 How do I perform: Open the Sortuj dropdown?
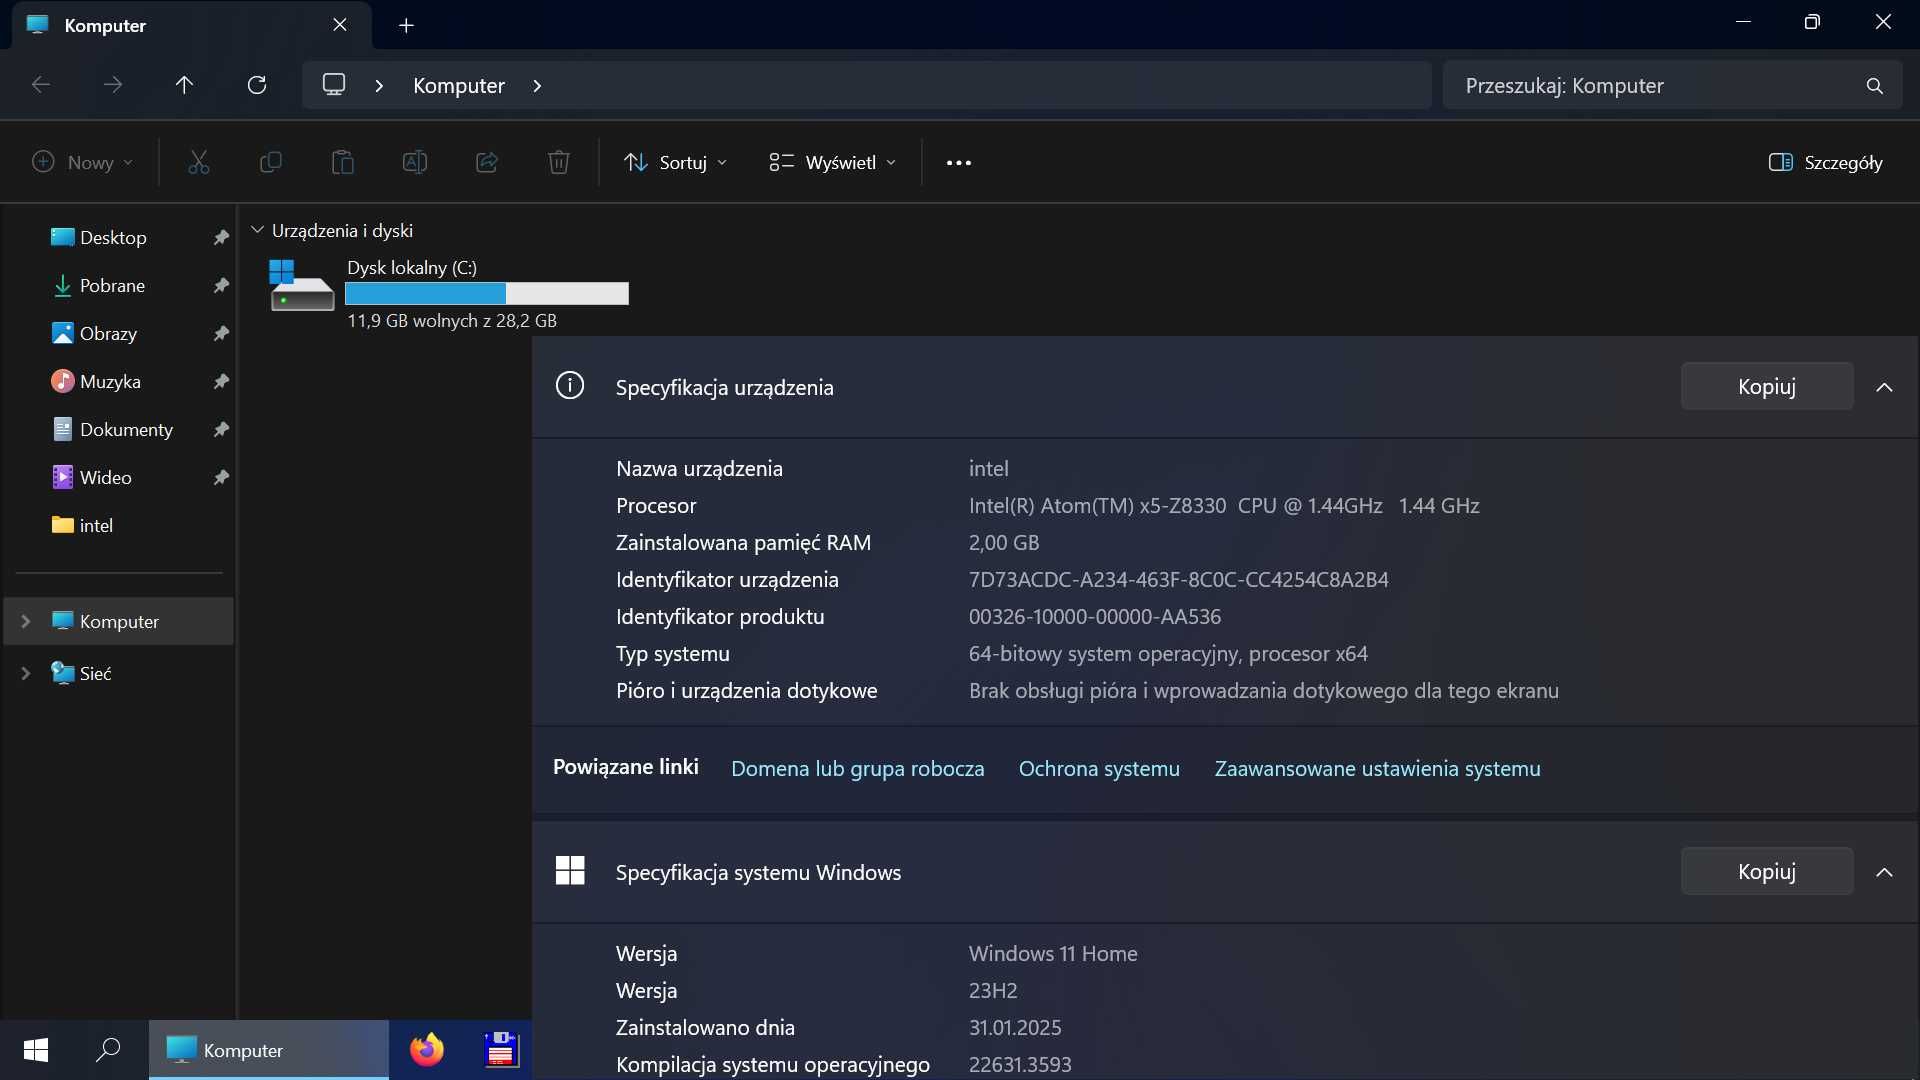point(676,162)
